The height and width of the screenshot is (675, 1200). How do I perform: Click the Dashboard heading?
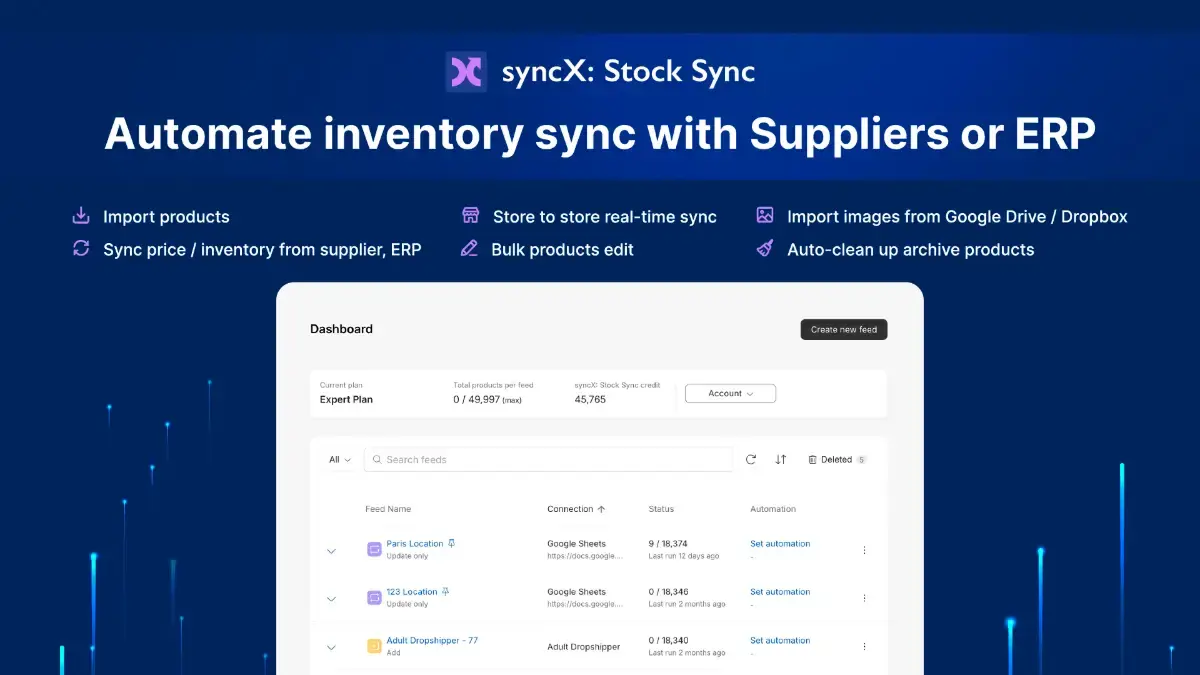click(341, 329)
